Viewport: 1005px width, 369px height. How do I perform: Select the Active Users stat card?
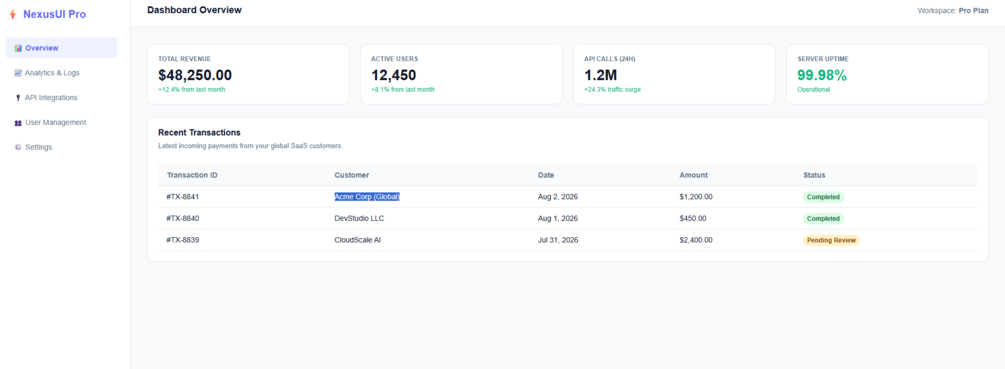coord(461,74)
